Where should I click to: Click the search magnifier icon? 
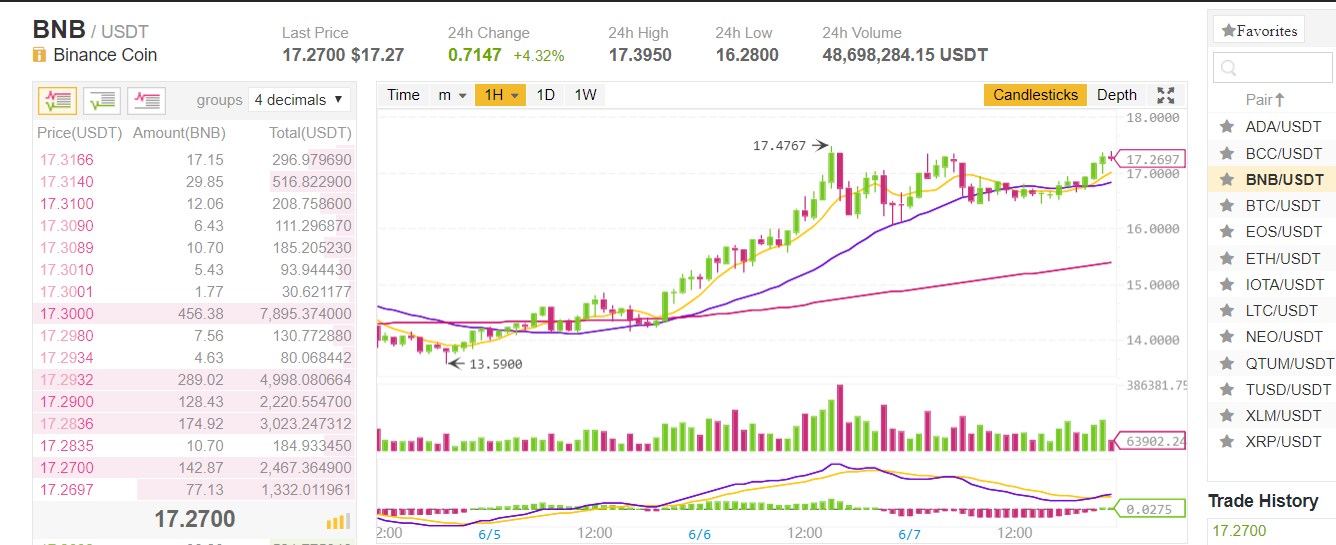pos(1229,68)
